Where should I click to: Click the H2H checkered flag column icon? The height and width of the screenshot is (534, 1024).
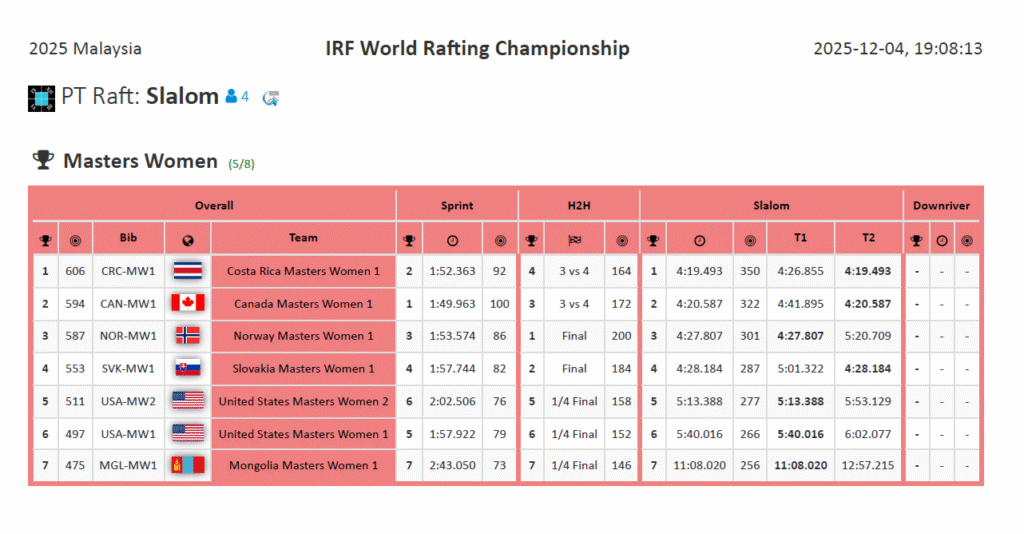pos(574,240)
